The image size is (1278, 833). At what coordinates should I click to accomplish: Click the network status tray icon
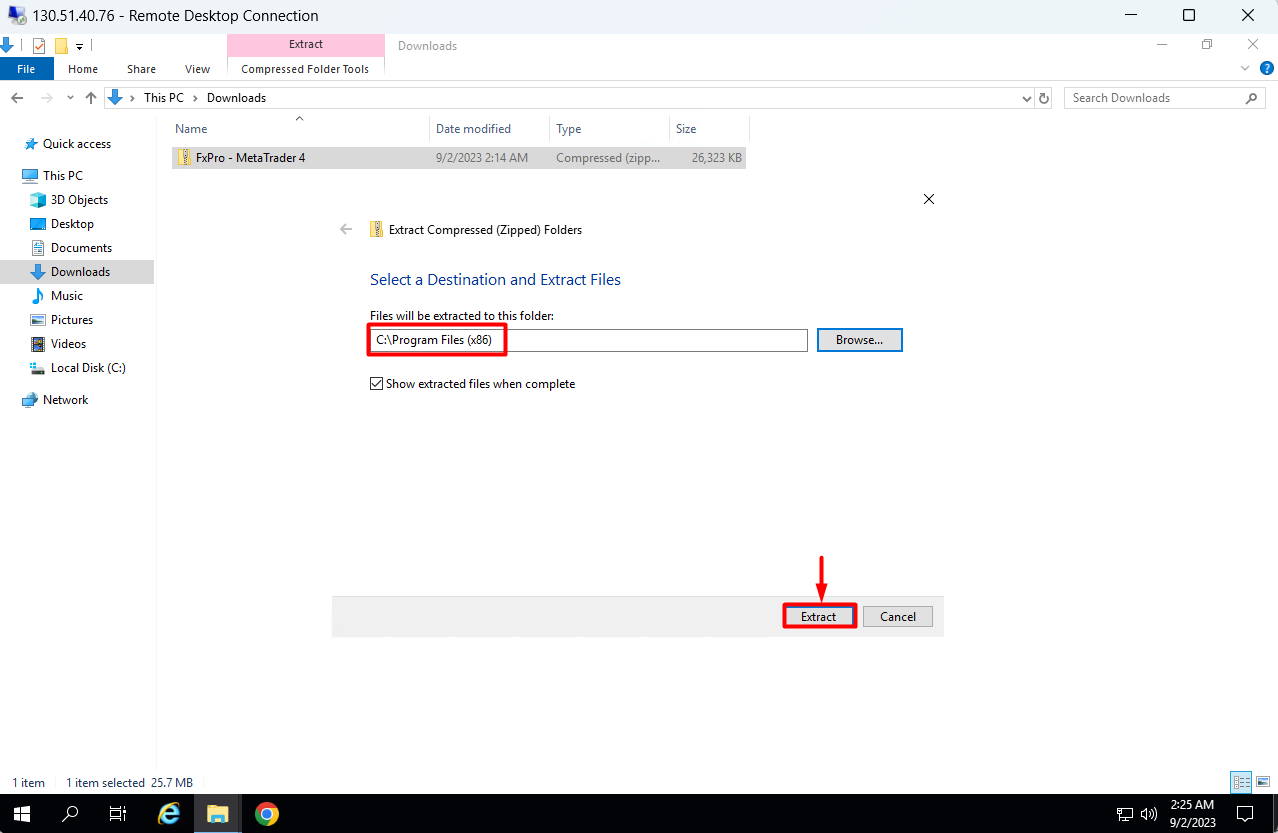tap(1124, 813)
